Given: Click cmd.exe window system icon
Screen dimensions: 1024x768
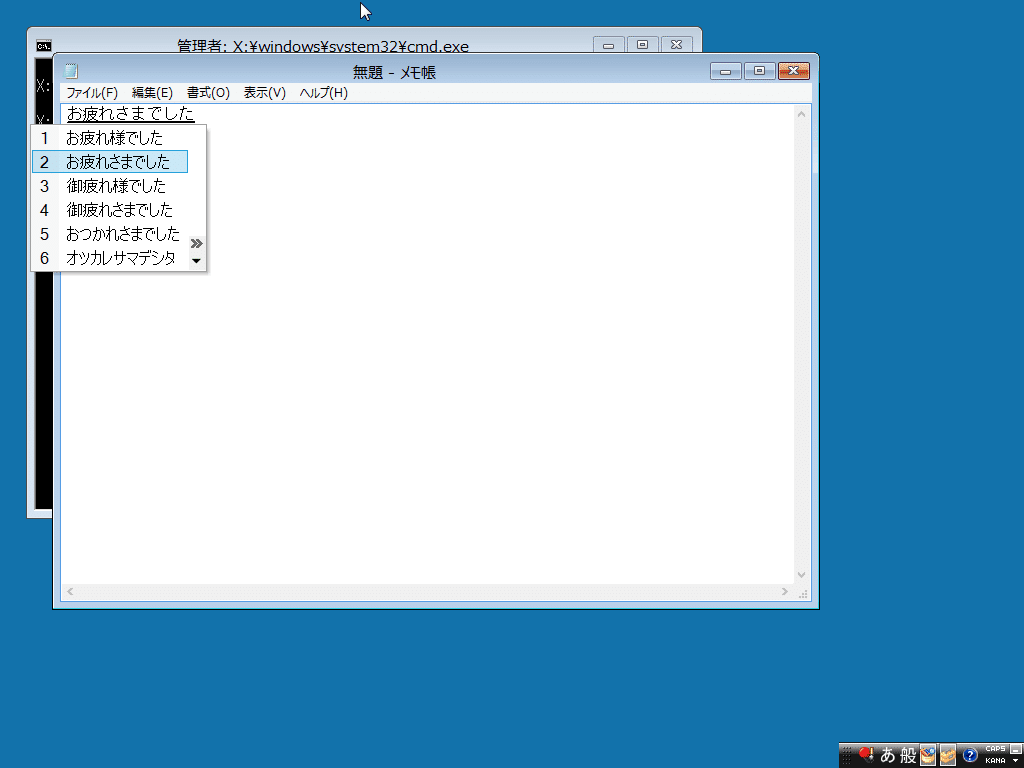Looking at the screenshot, I should click(x=44, y=46).
